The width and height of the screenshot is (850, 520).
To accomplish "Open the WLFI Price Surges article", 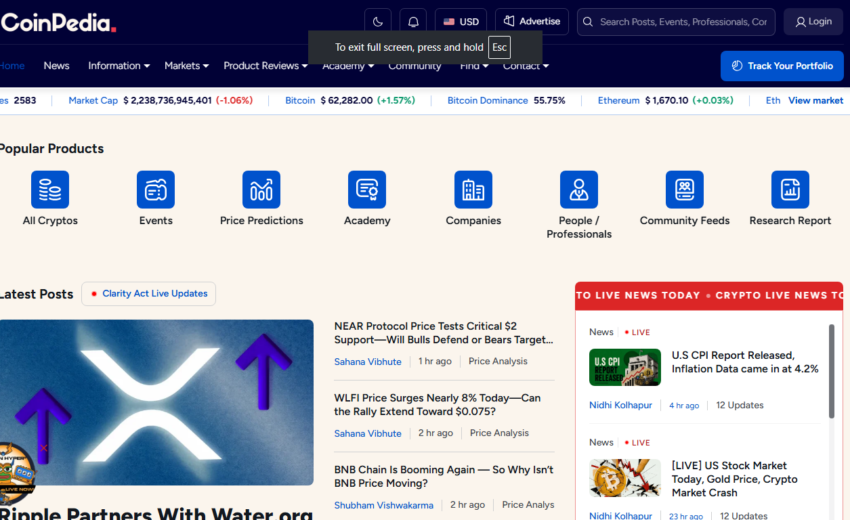I will (x=437, y=405).
